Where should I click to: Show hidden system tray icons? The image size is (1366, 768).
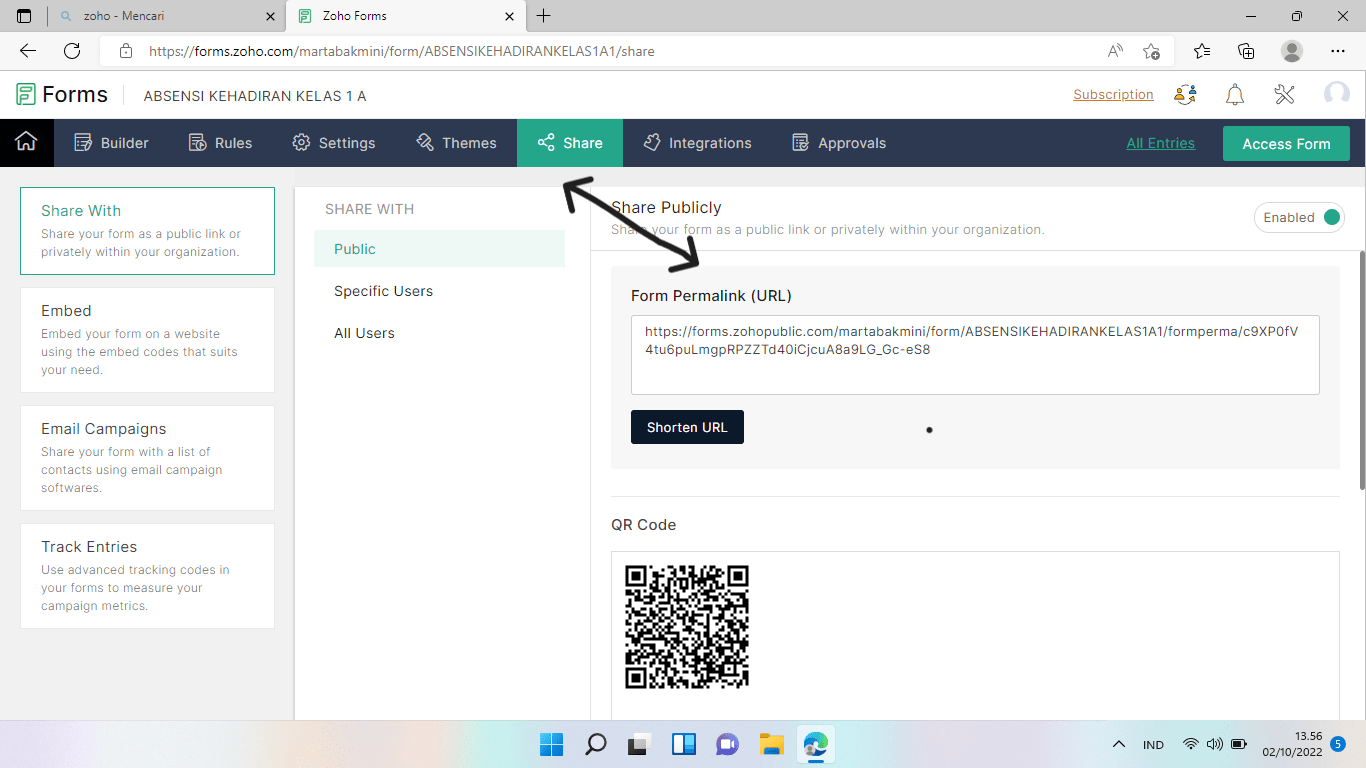click(1119, 744)
